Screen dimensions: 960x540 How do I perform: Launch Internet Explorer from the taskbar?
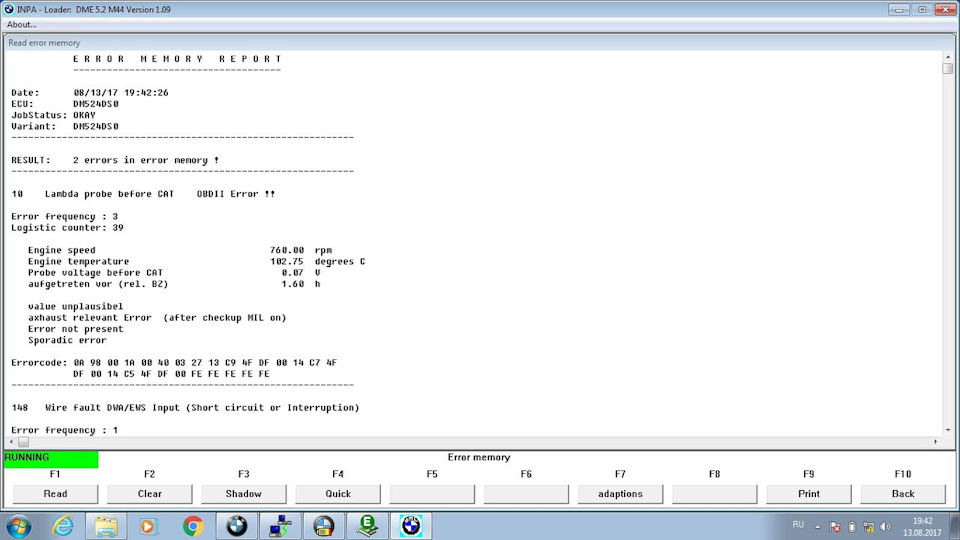coord(63,526)
